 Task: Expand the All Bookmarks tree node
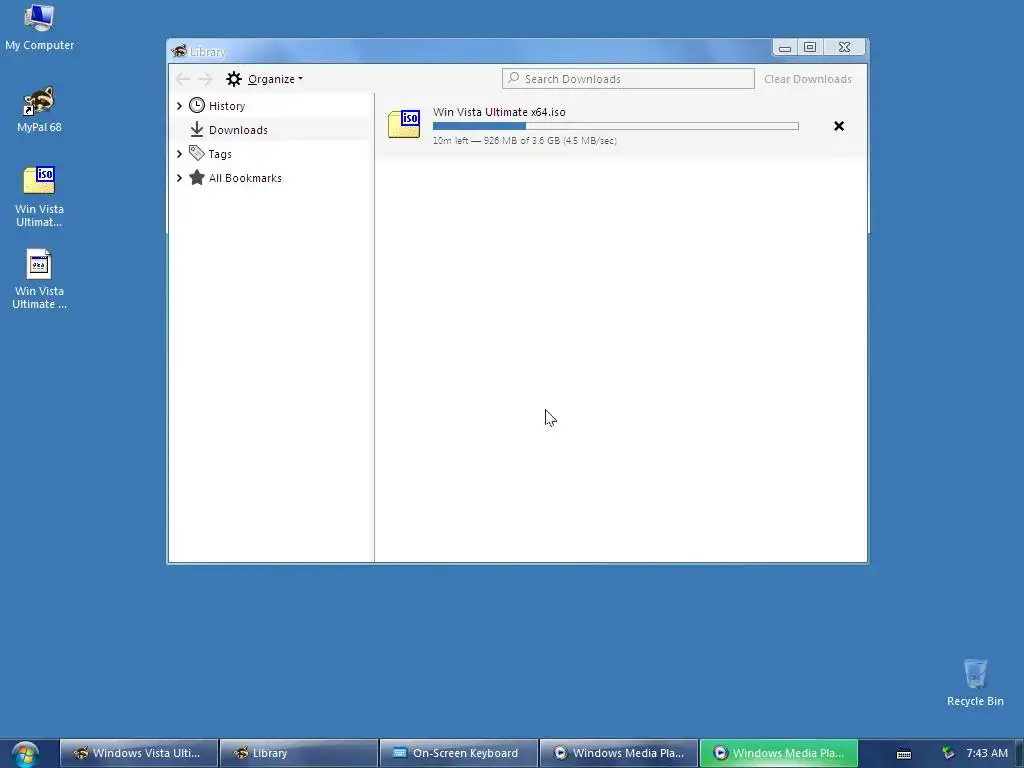coord(180,178)
